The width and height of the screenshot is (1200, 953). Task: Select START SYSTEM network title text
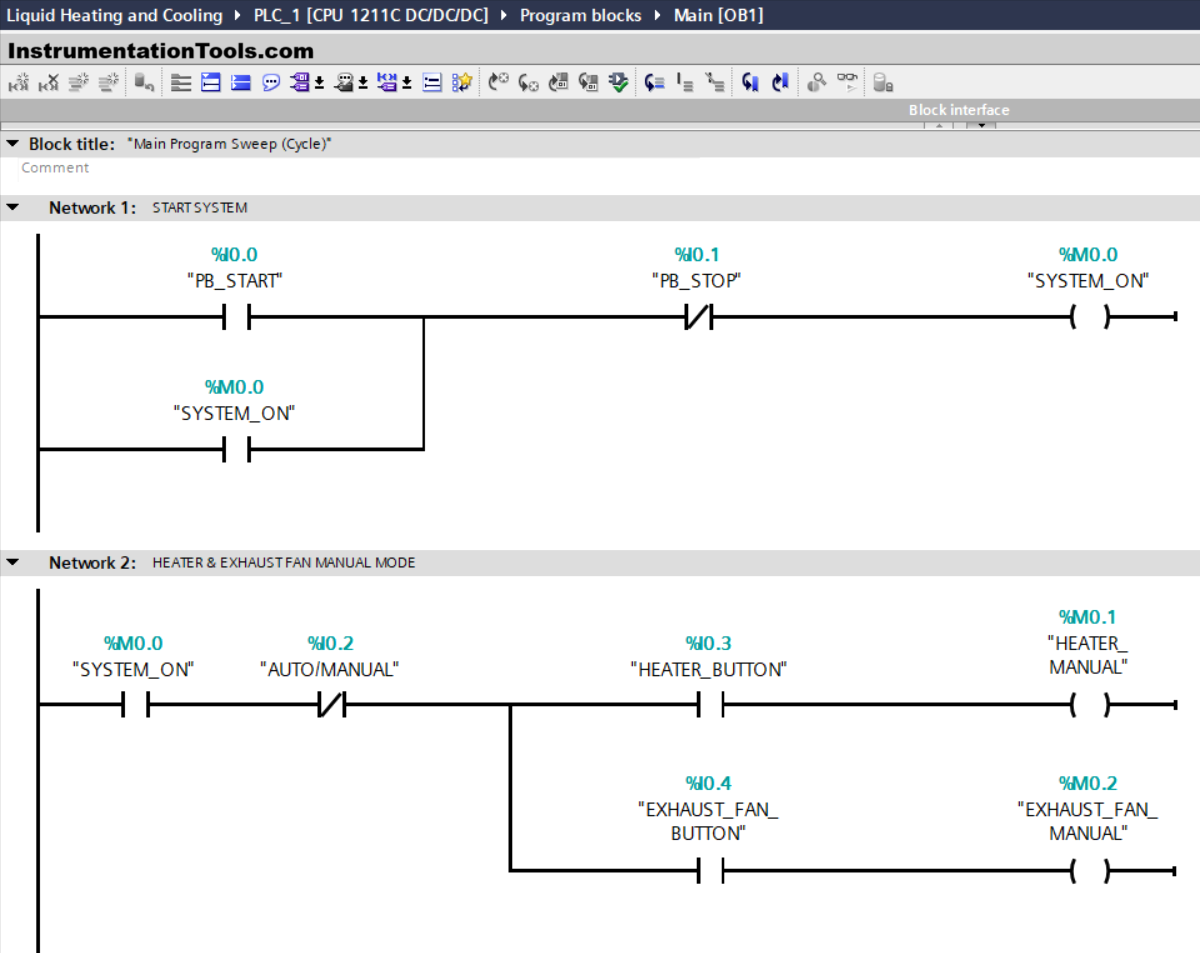click(x=200, y=208)
